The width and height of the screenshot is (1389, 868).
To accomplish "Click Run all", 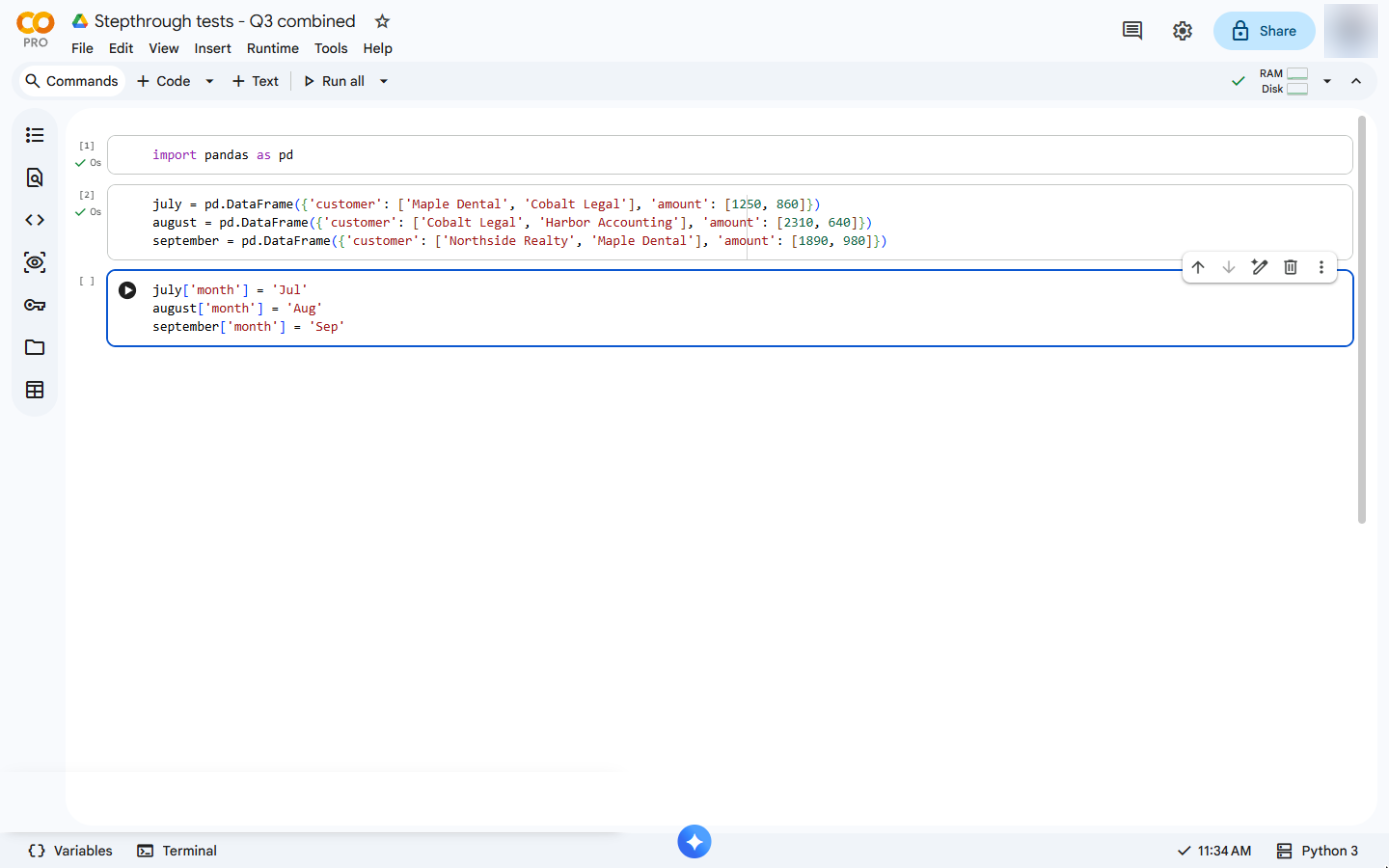I will [x=334, y=81].
